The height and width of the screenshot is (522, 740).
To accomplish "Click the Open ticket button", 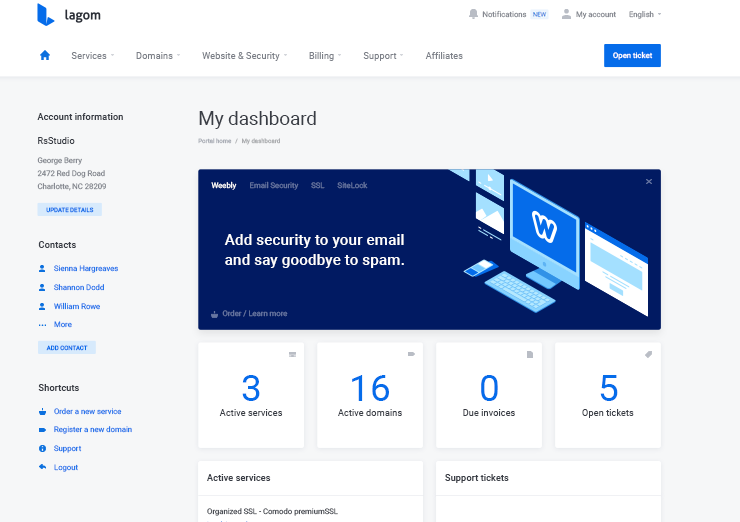I will point(632,56).
